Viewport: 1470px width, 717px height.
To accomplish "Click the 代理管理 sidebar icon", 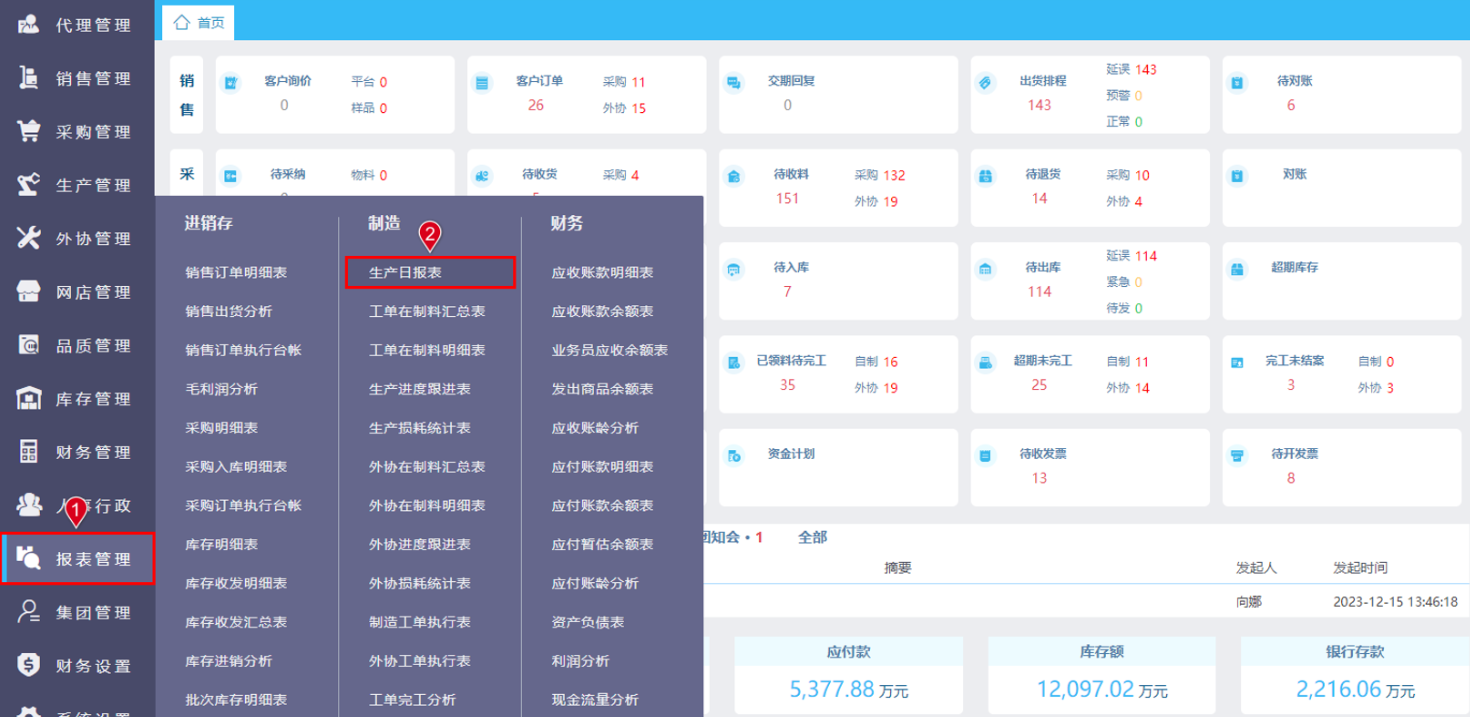I will [x=29, y=24].
